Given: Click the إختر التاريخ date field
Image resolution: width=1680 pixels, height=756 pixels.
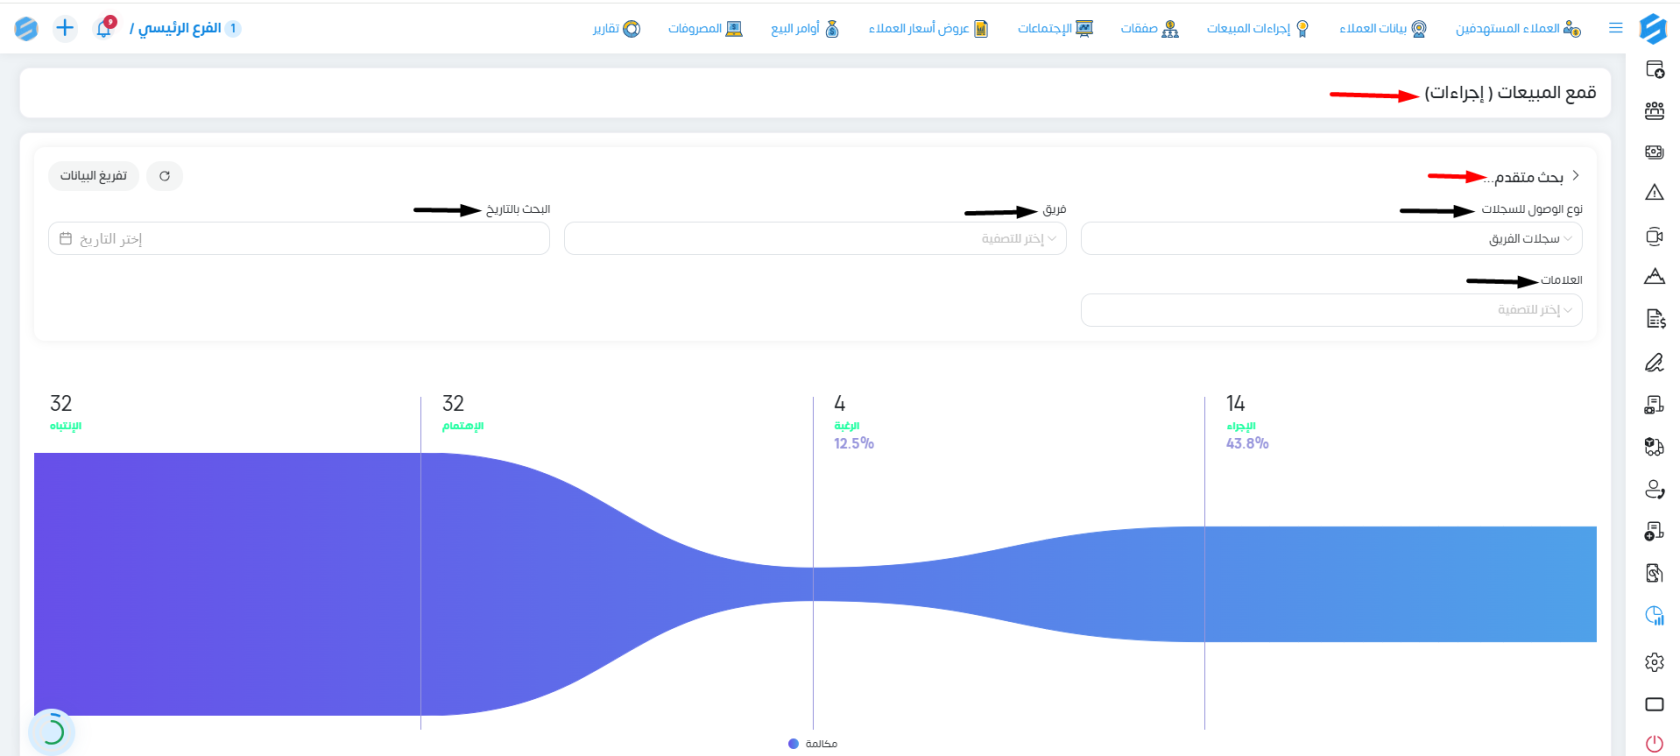Looking at the screenshot, I should (299, 238).
